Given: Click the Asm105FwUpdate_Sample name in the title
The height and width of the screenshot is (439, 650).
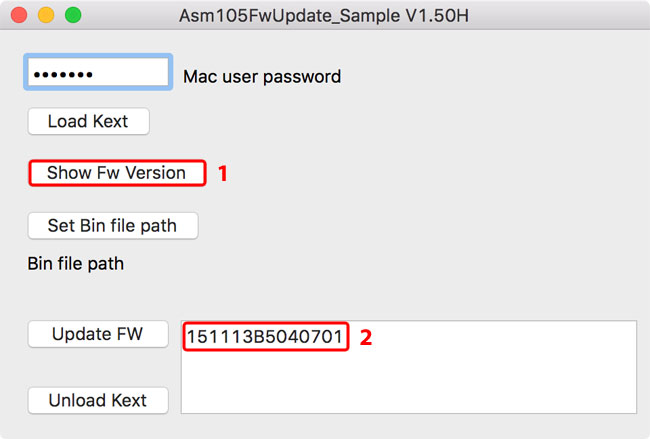Looking at the screenshot, I should coord(296,17).
